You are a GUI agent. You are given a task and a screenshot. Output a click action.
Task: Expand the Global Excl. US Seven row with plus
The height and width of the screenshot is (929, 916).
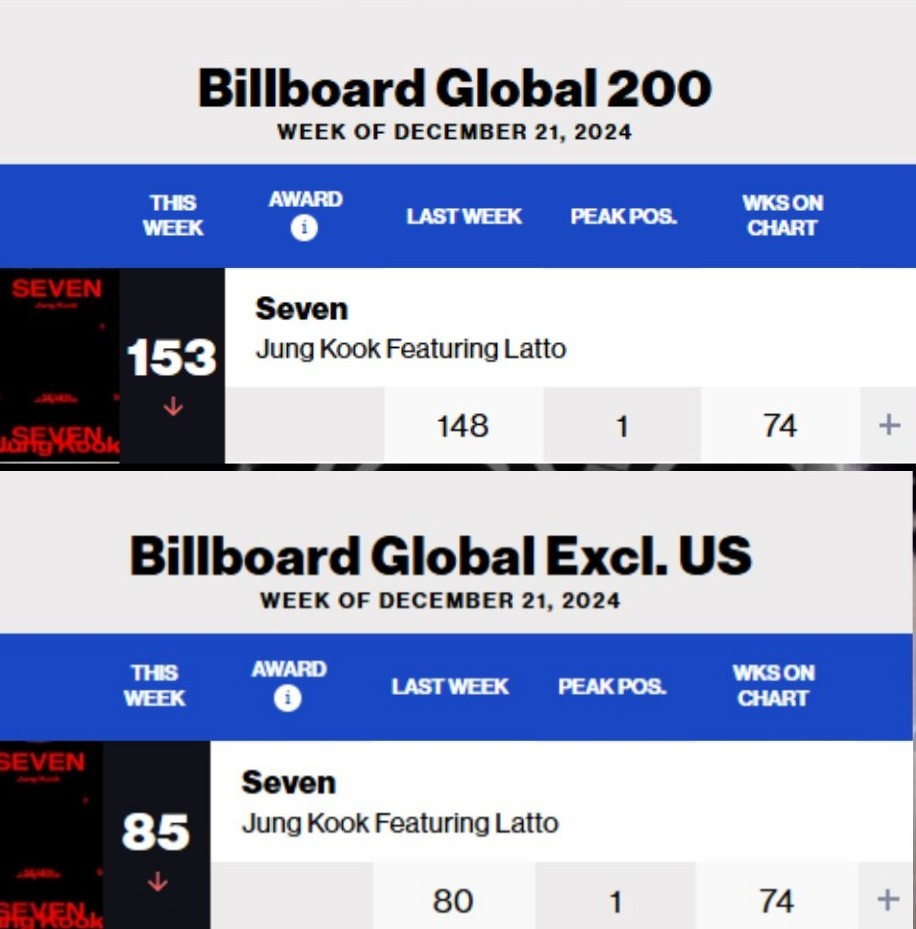(x=887, y=900)
